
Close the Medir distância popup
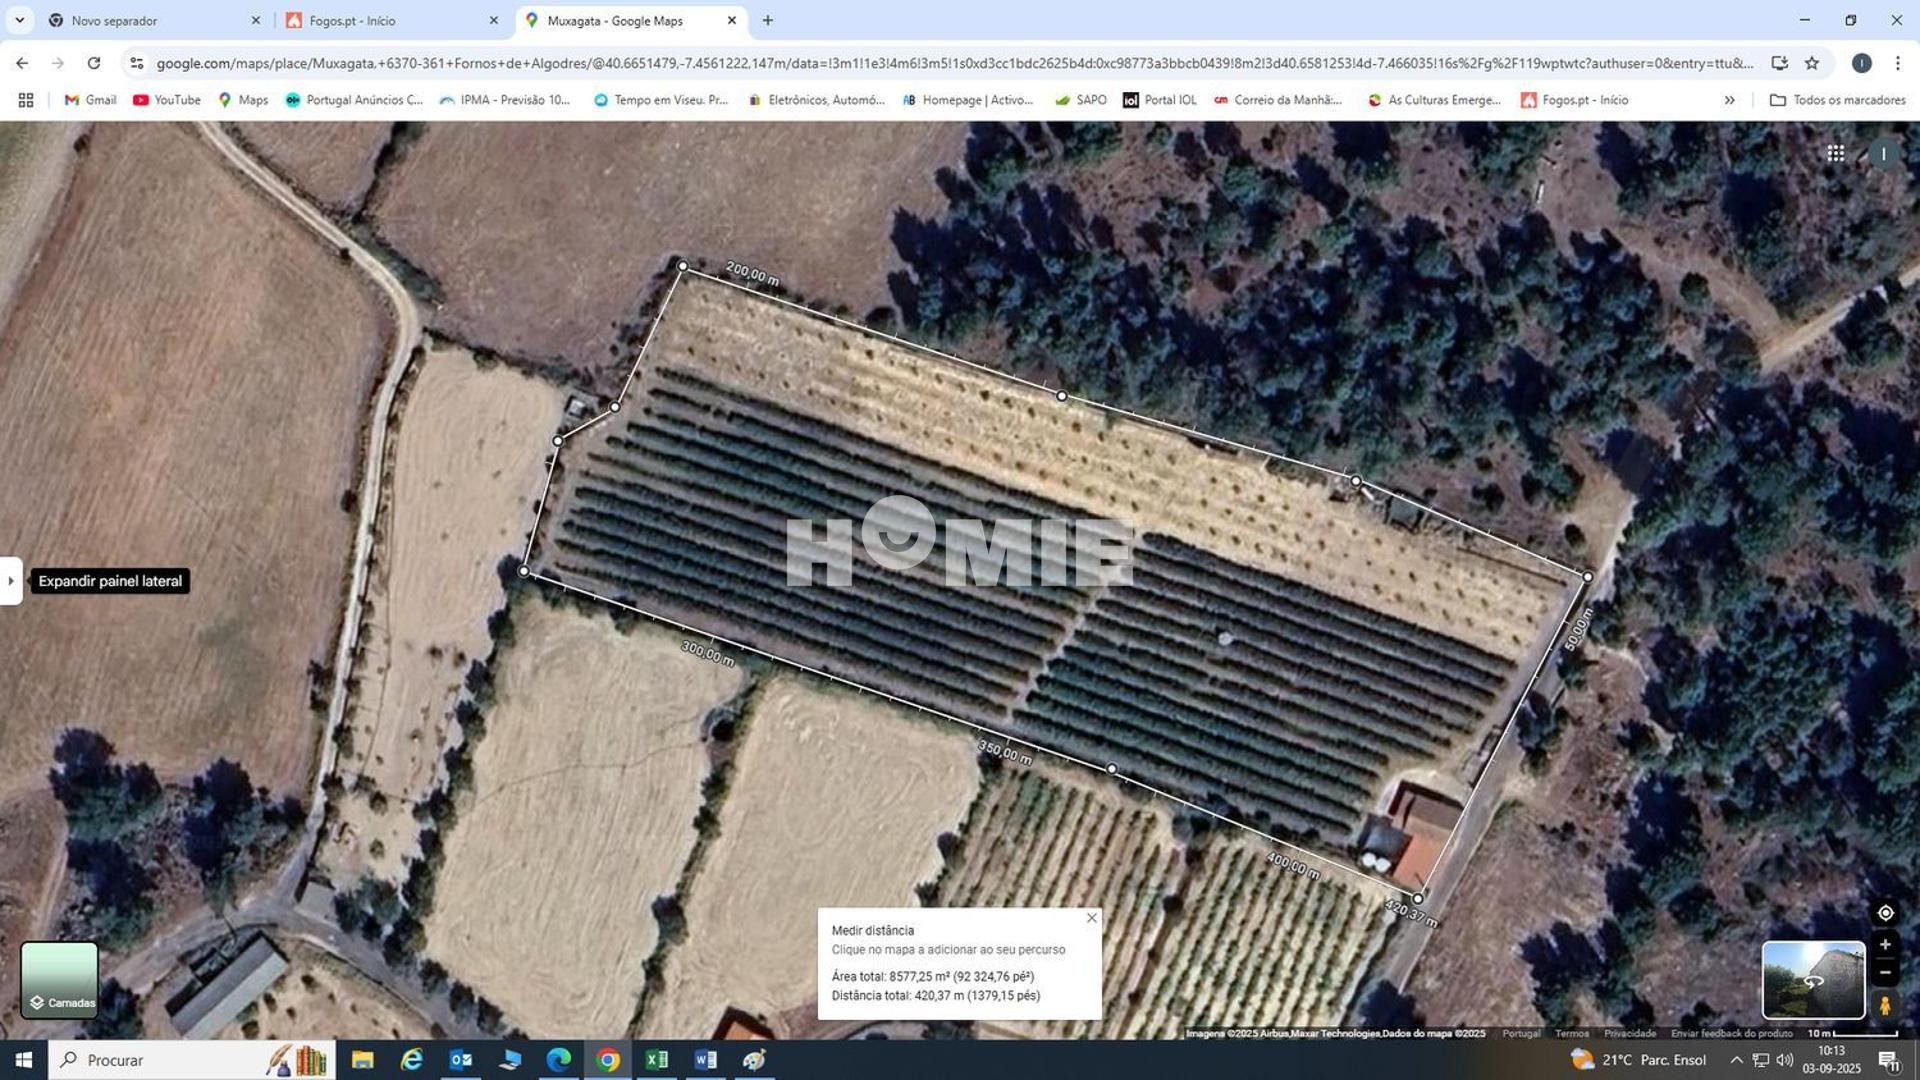point(1091,918)
